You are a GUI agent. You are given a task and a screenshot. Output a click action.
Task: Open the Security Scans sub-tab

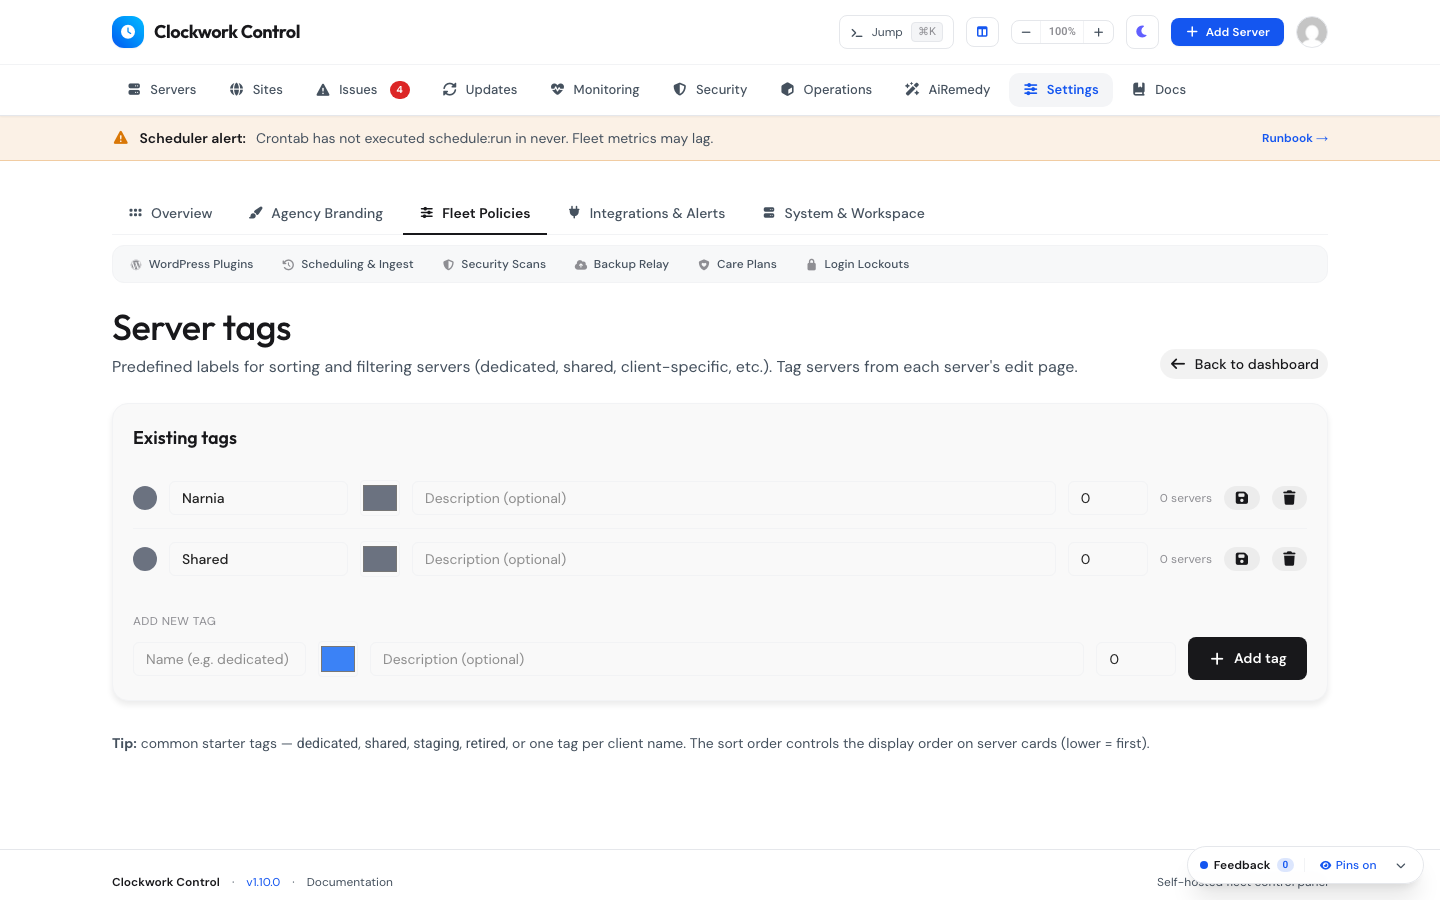coord(494,264)
